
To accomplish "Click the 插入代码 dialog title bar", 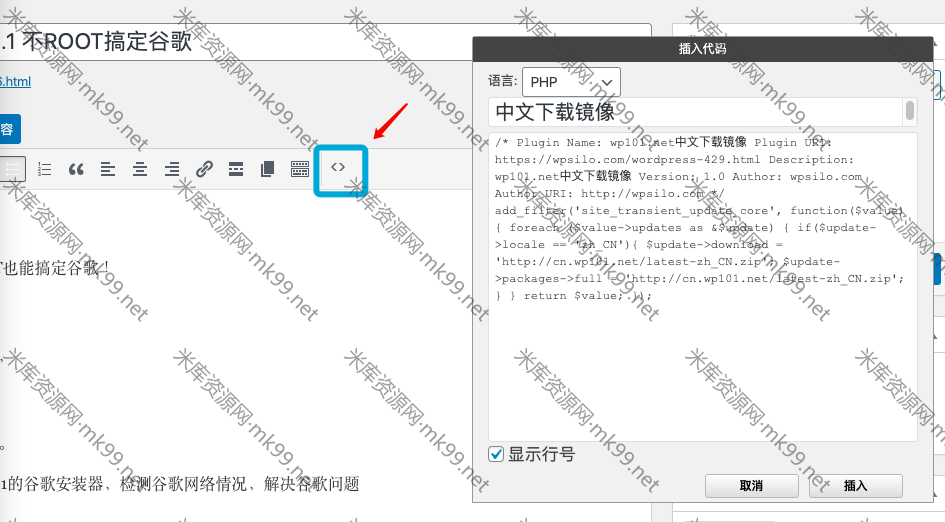I will pos(703,49).
